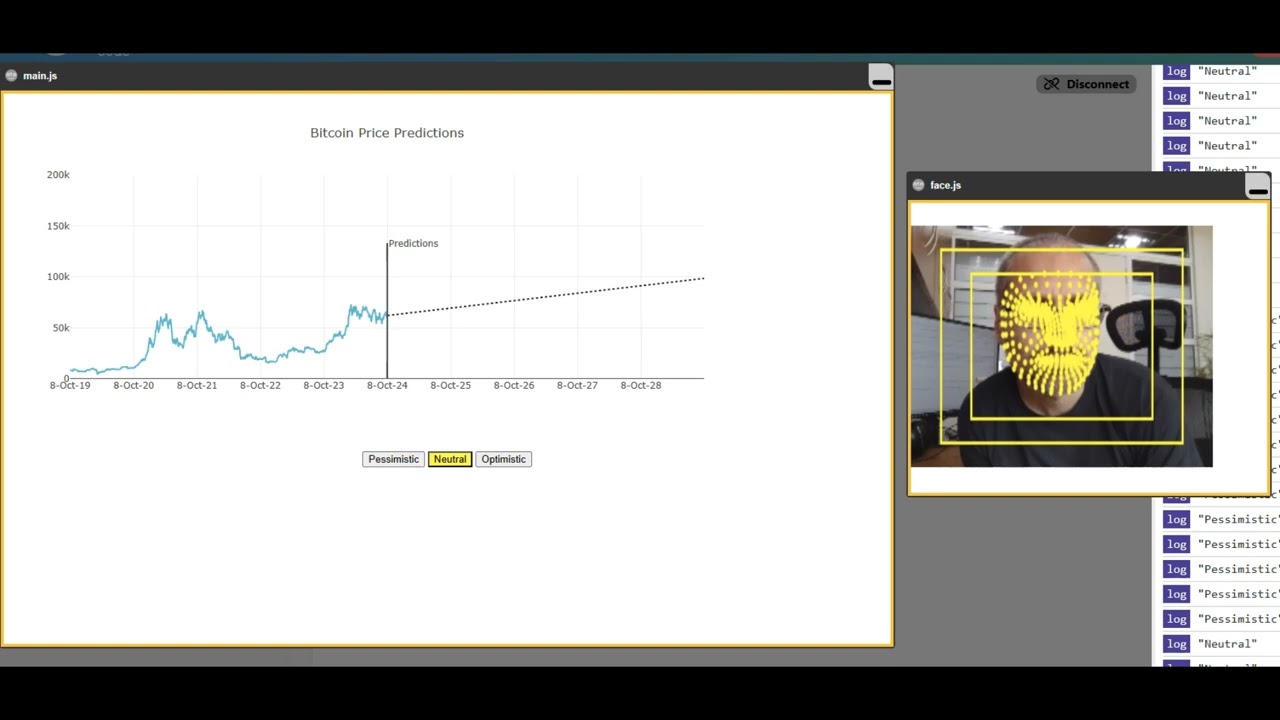Click the 8-Oct-22 x-axis label
Image resolution: width=1280 pixels, height=720 pixels.
coord(260,385)
